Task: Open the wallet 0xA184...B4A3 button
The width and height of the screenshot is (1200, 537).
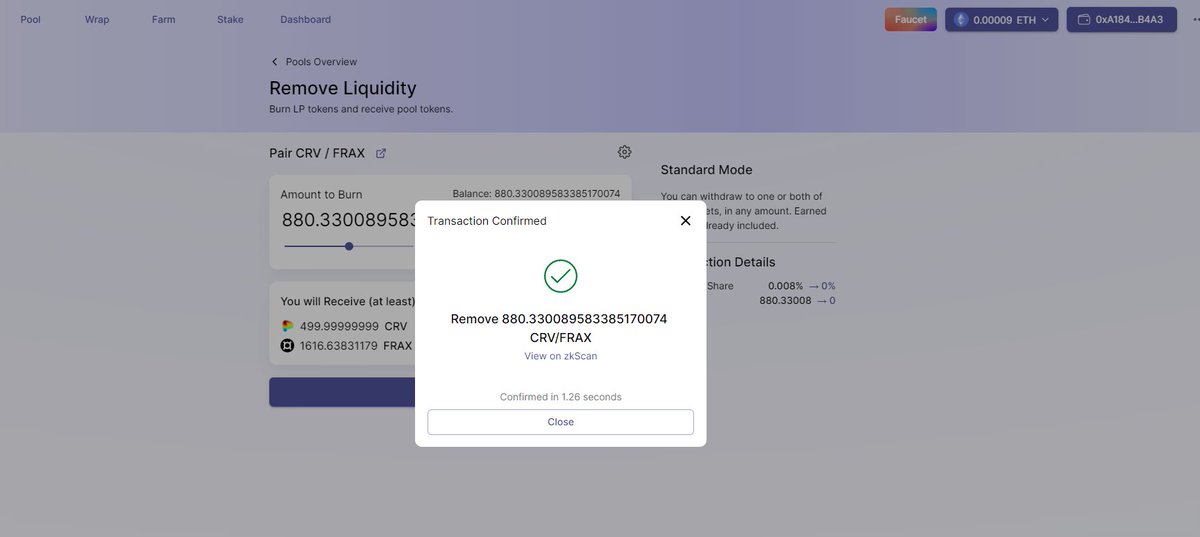Action: tap(1120, 19)
